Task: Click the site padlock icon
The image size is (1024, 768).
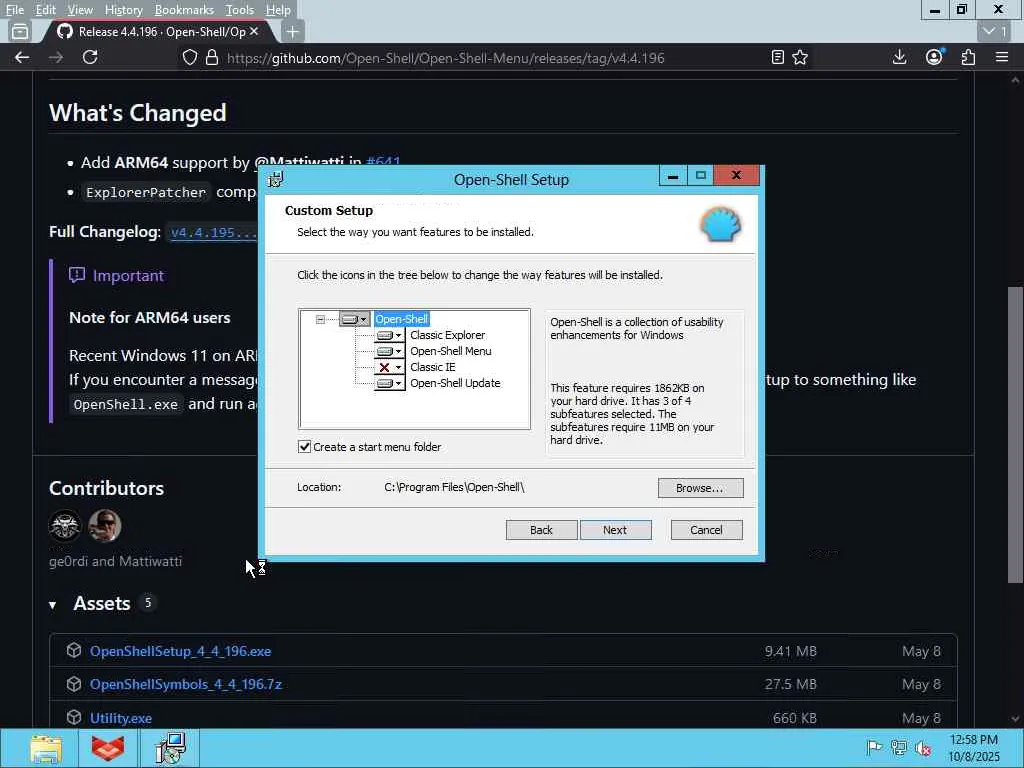Action: click(x=212, y=57)
